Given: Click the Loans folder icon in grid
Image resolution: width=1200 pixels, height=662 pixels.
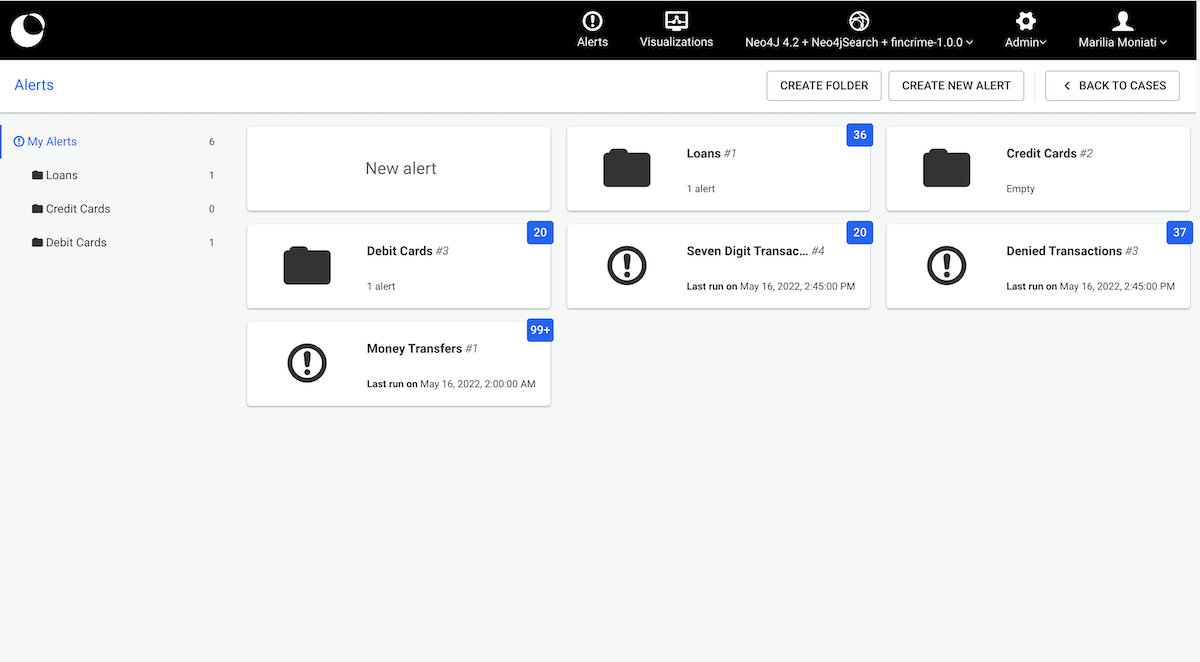Looking at the screenshot, I should pos(627,168).
